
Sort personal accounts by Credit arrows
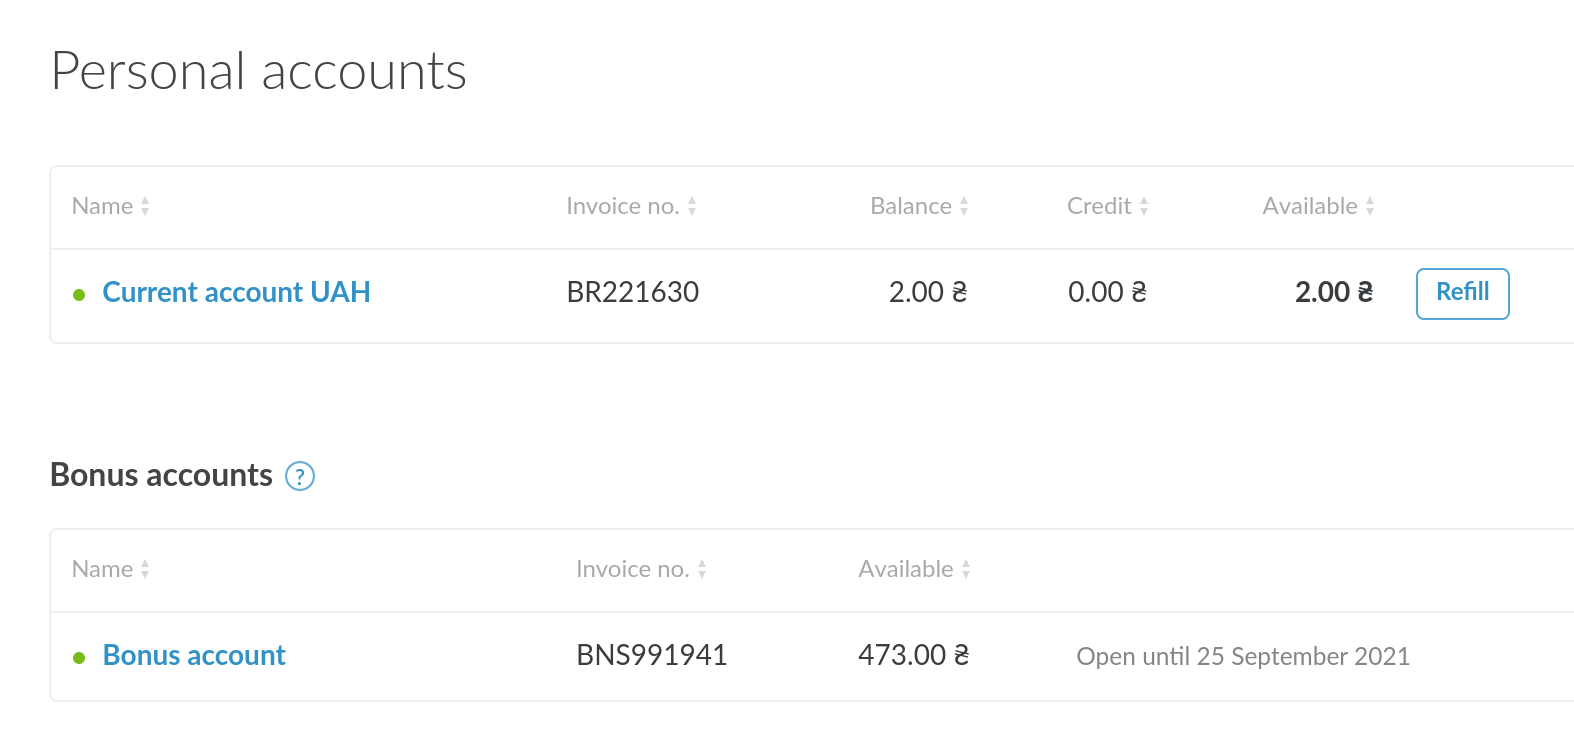point(1144,206)
